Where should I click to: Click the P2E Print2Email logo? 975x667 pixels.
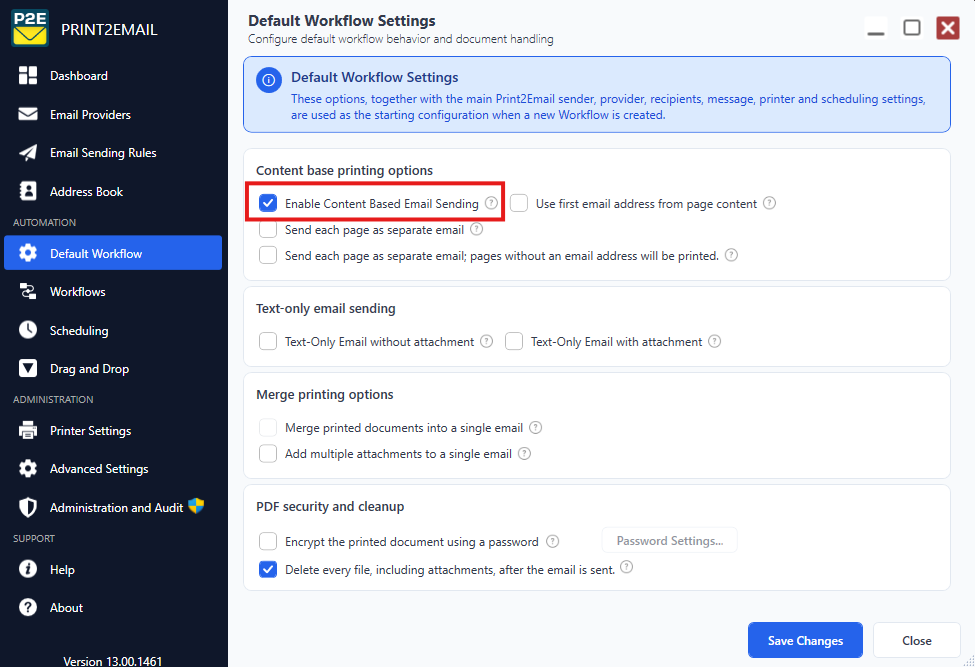[30, 28]
